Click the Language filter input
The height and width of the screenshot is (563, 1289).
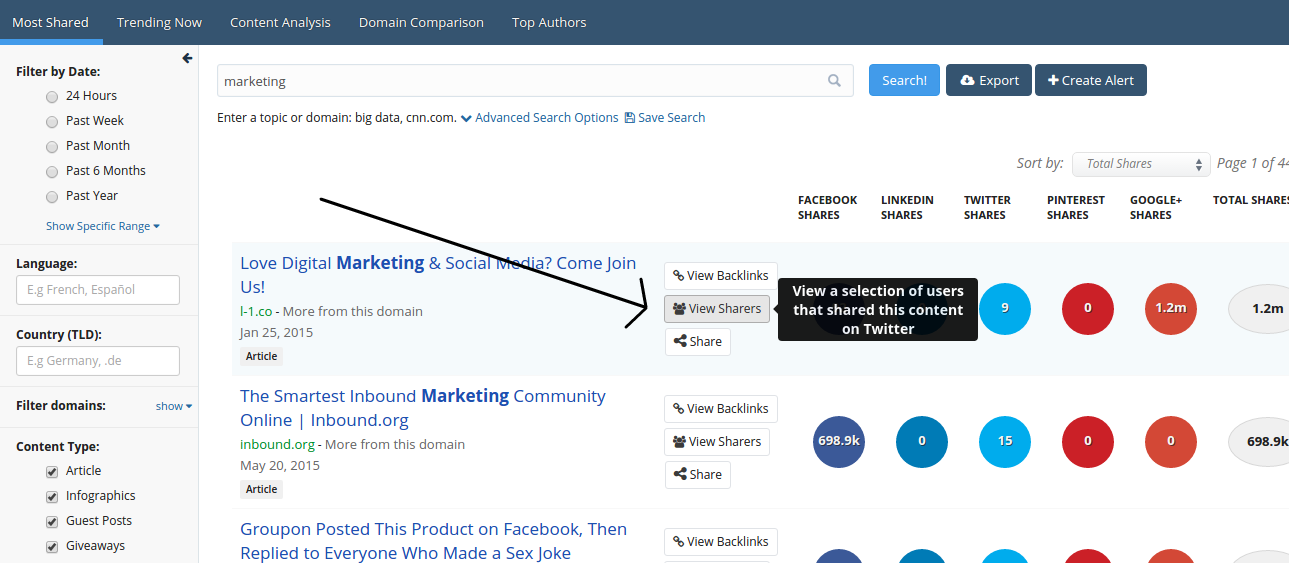tap(98, 290)
